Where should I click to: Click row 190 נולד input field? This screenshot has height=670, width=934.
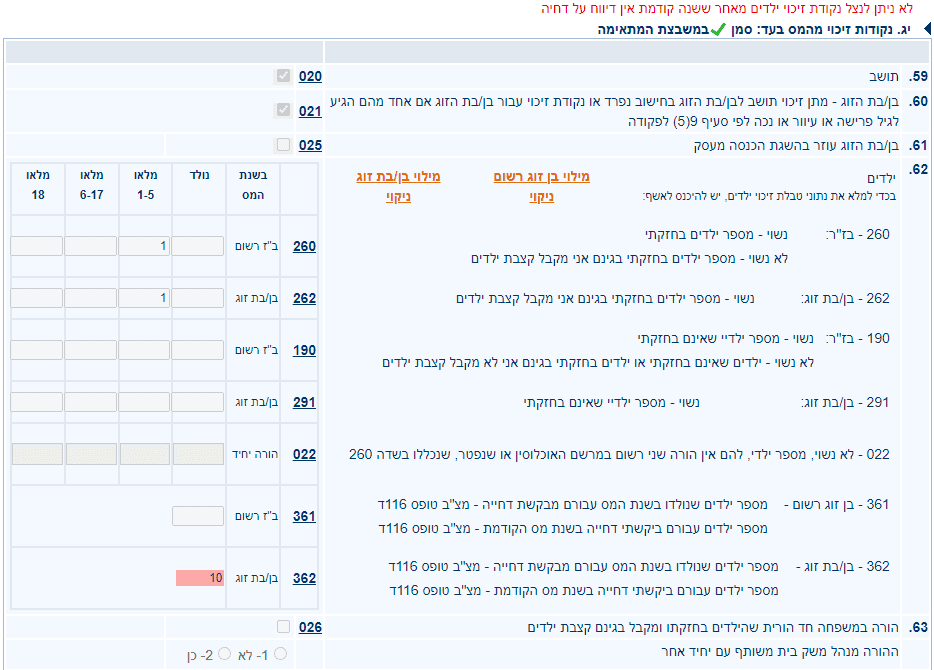198,350
